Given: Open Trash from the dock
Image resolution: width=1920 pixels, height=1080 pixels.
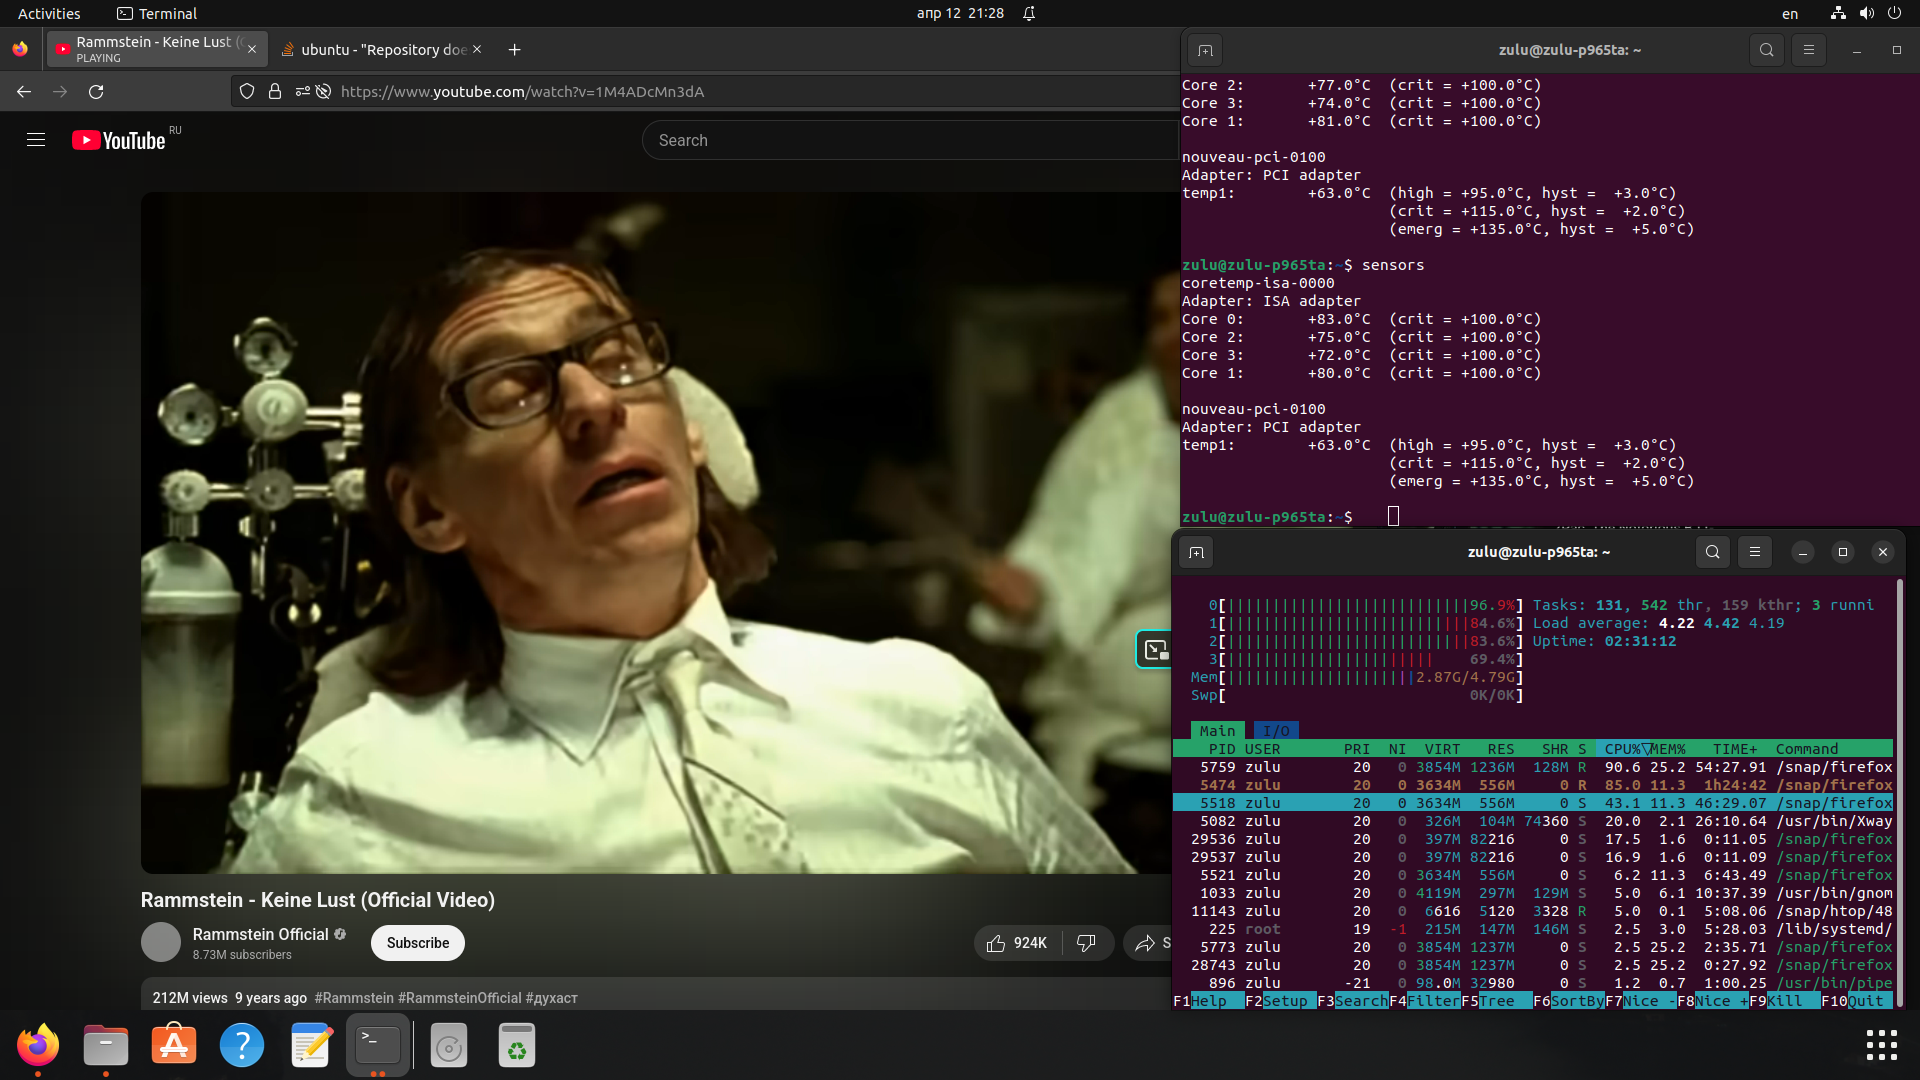Looking at the screenshot, I should [517, 1045].
